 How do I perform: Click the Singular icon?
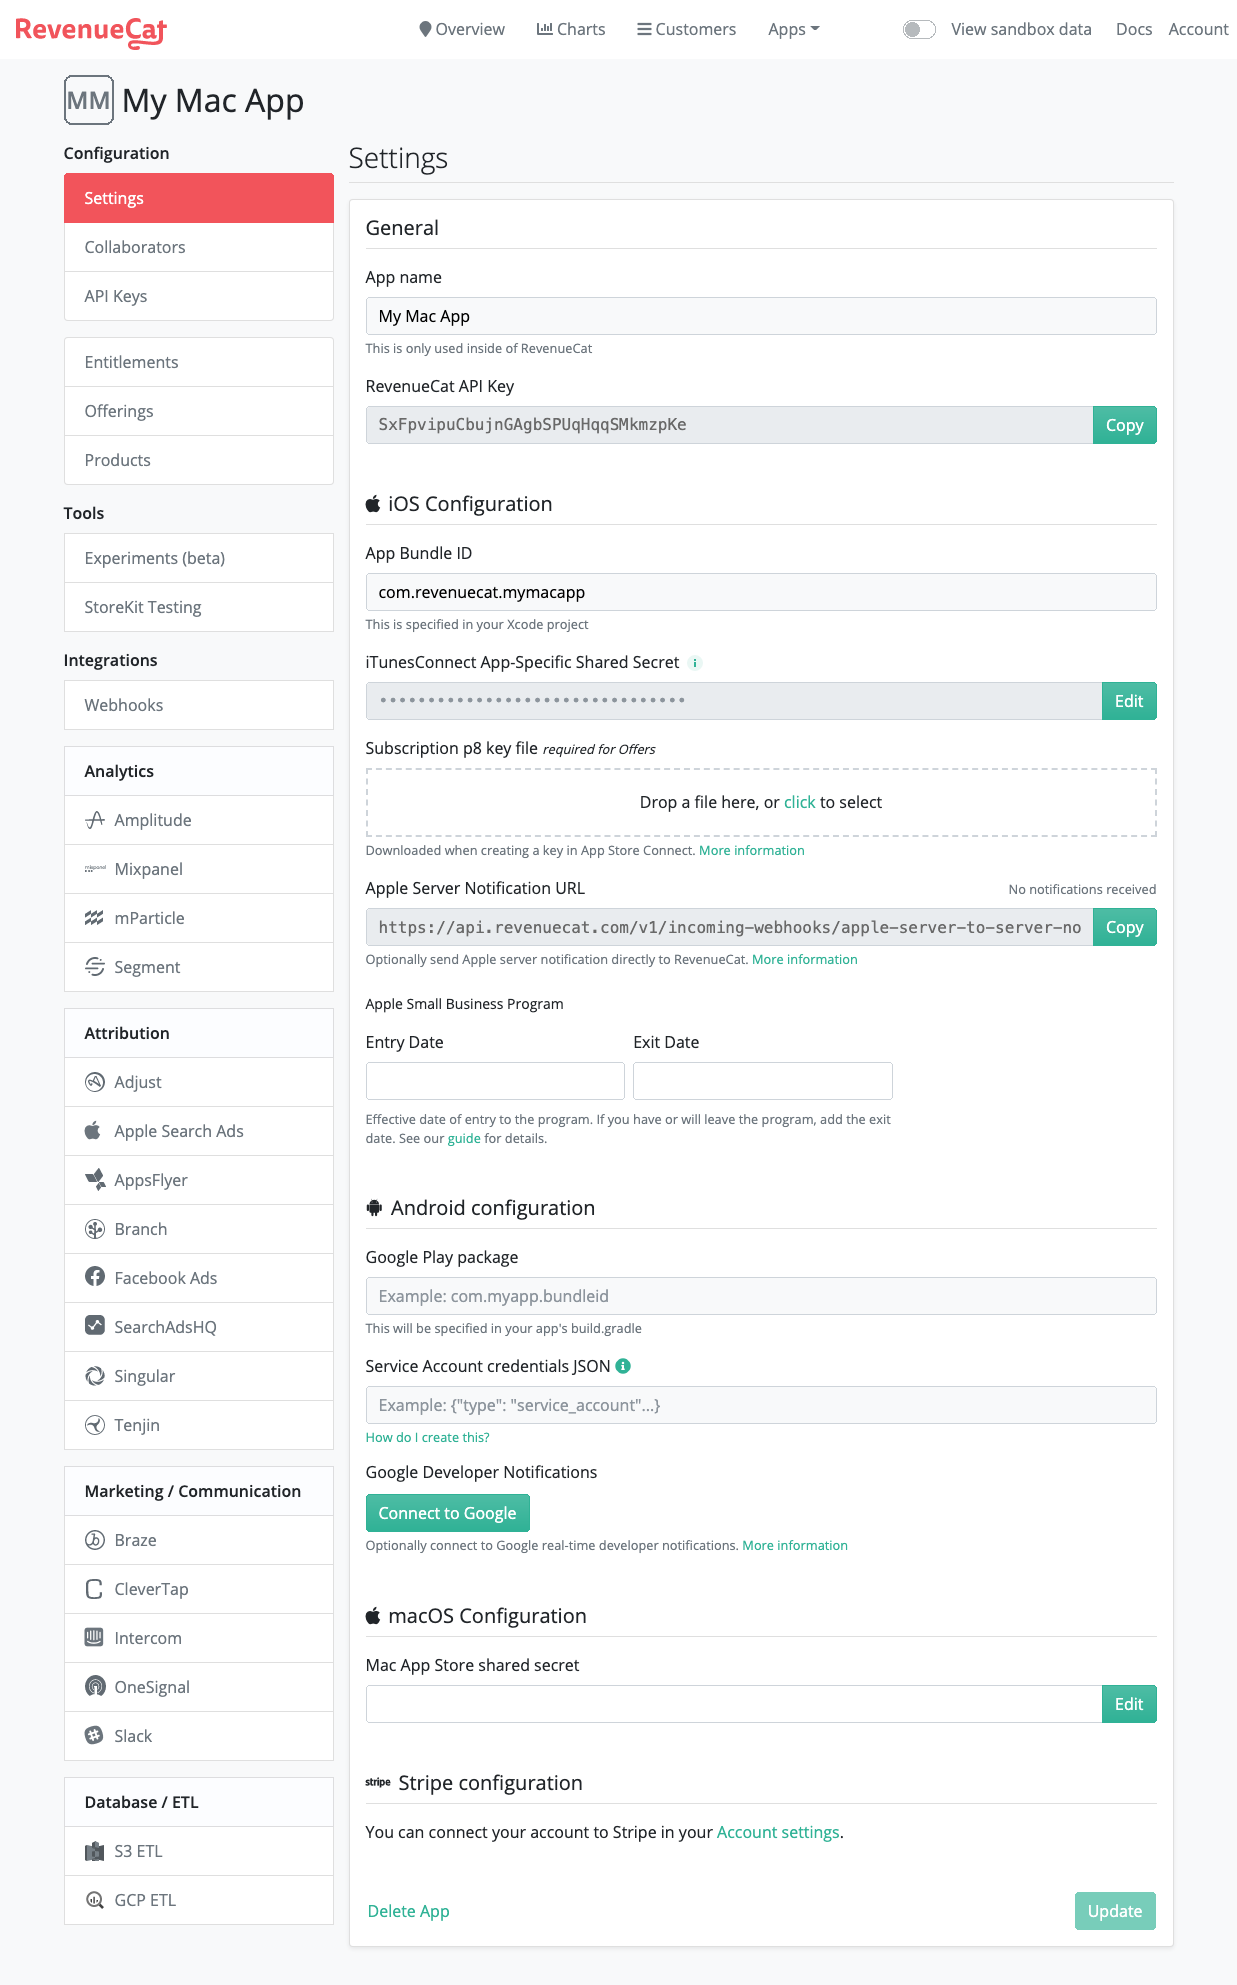point(95,1376)
